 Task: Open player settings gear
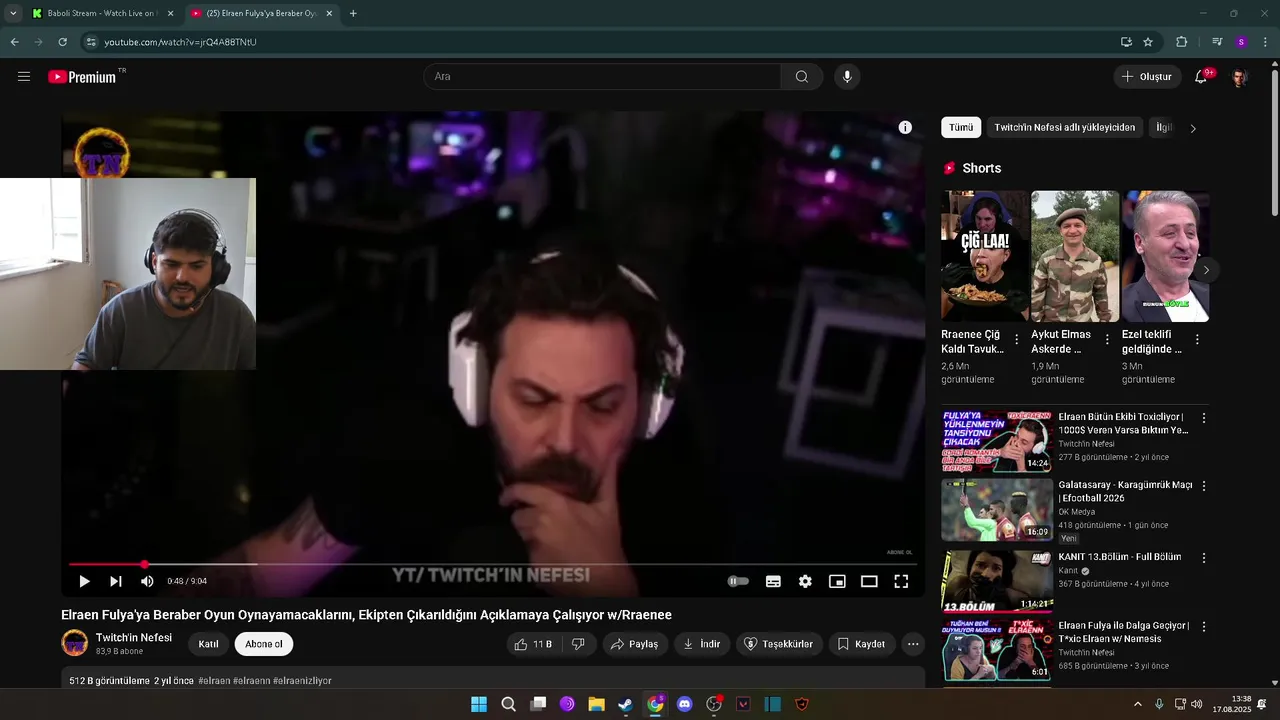[x=805, y=581]
